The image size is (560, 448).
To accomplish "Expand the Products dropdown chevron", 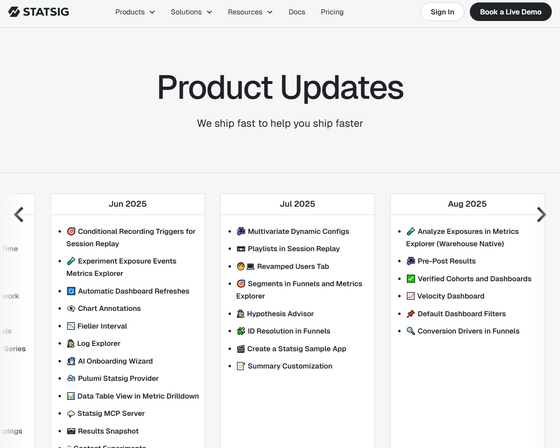I will click(x=152, y=12).
